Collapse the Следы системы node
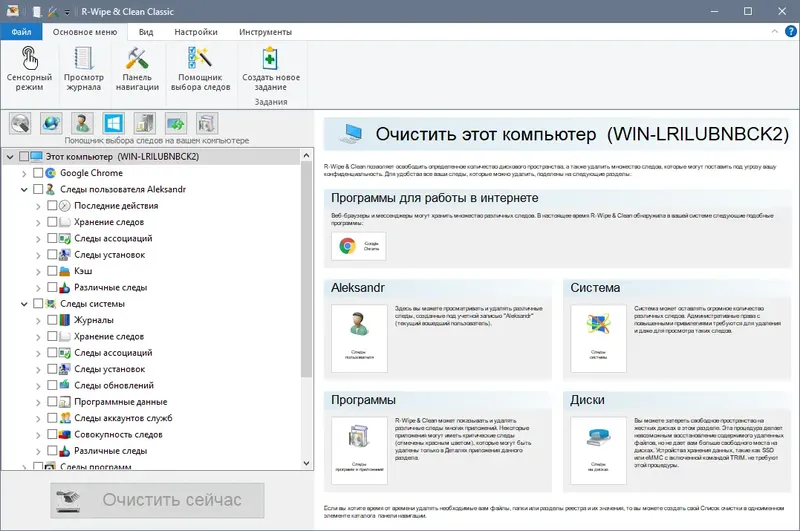 (24, 304)
